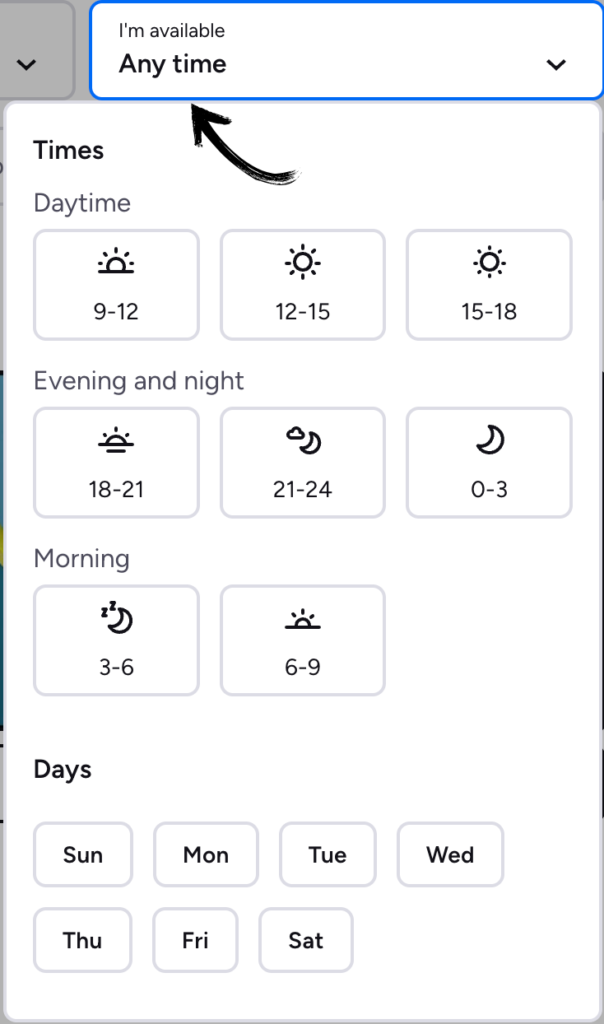The image size is (604, 1024).
Task: Click the crescent moon icon for 0-3
Action: pos(489,441)
